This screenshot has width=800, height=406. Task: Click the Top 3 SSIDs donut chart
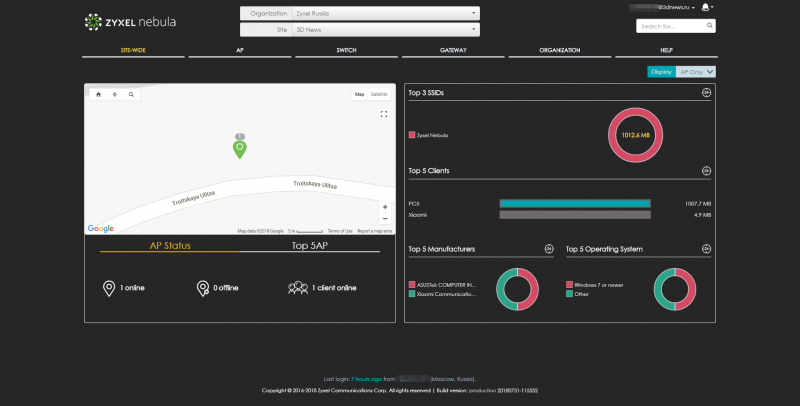coord(635,135)
